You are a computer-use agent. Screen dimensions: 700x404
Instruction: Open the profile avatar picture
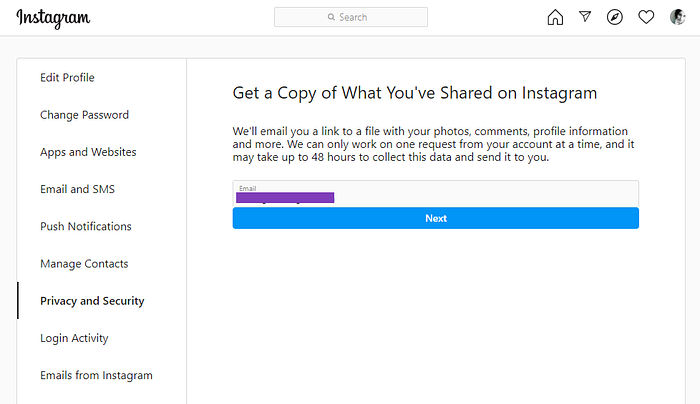678,17
